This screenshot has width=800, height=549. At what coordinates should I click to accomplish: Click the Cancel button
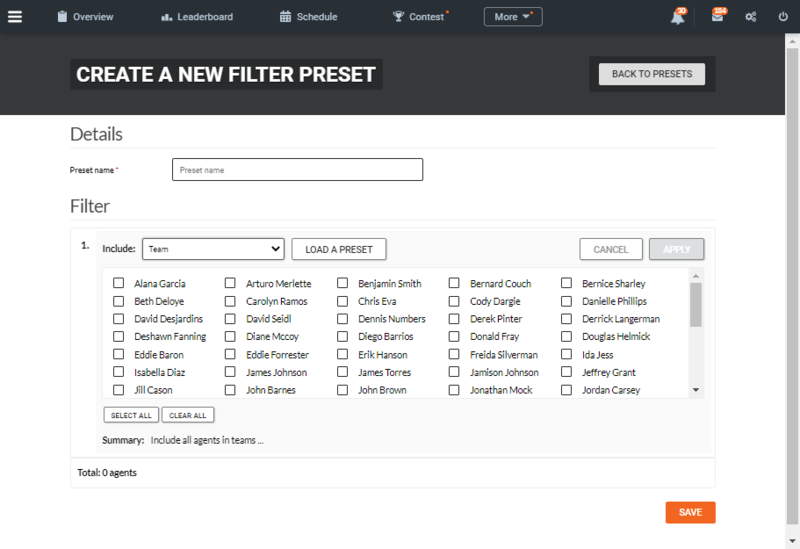611,249
